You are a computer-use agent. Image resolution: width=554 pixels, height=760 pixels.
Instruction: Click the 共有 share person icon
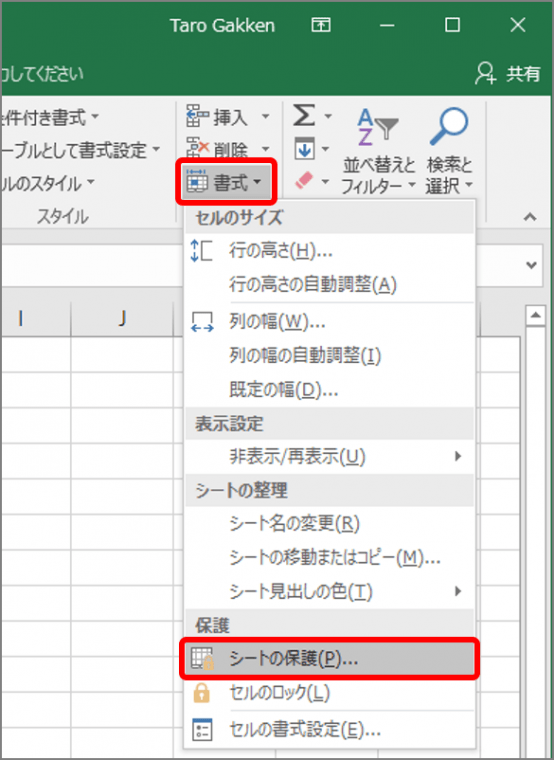click(485, 74)
